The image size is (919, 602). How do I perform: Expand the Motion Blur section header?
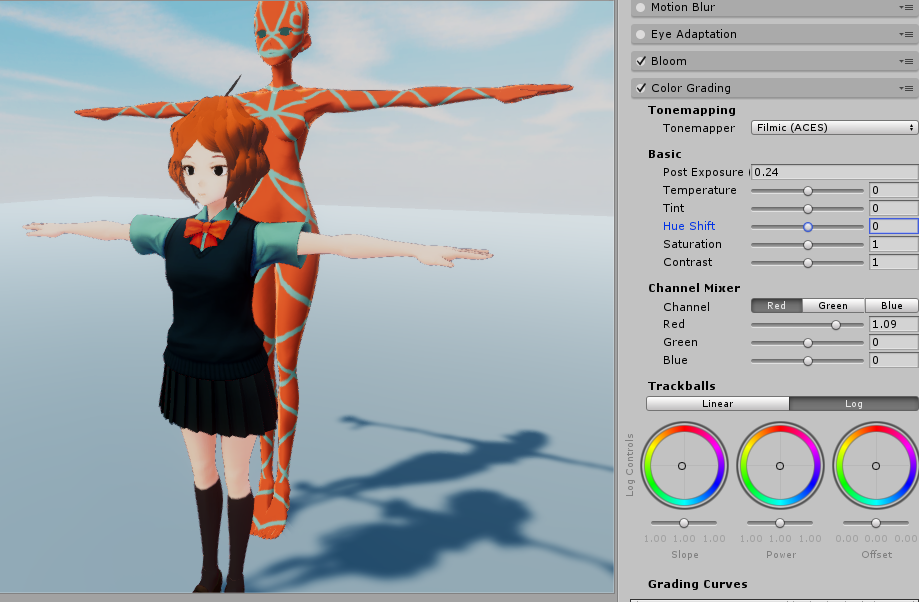(775, 8)
